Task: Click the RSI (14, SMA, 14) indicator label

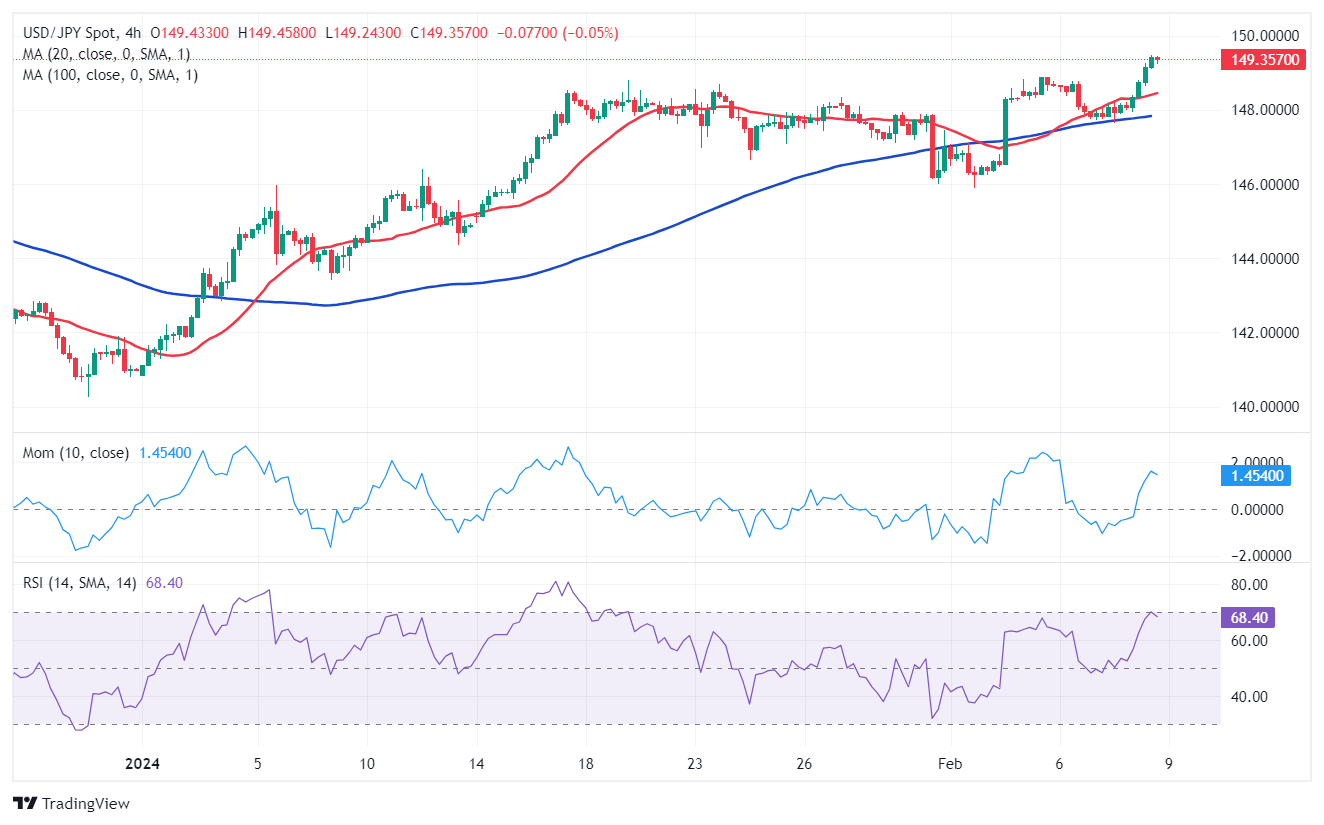Action: (x=83, y=583)
